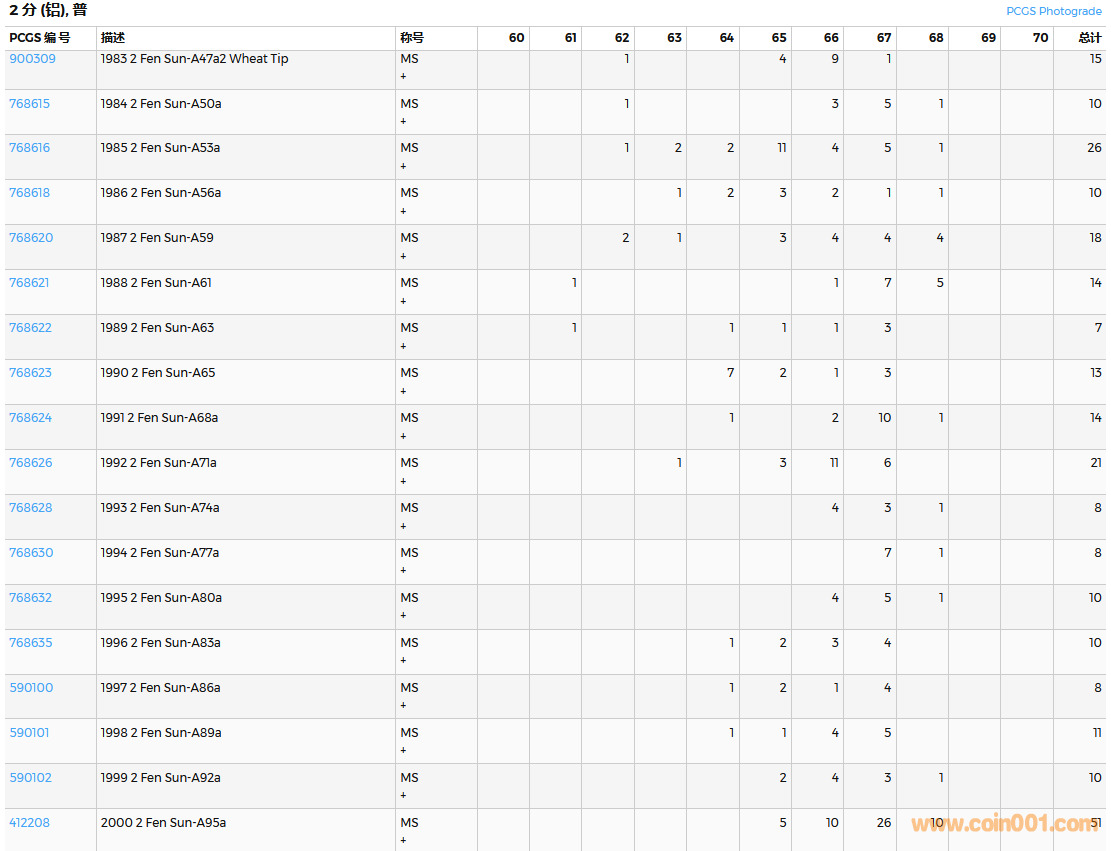Click the total 26 in 1985 row
The width and height of the screenshot is (1111, 851).
tap(1094, 148)
